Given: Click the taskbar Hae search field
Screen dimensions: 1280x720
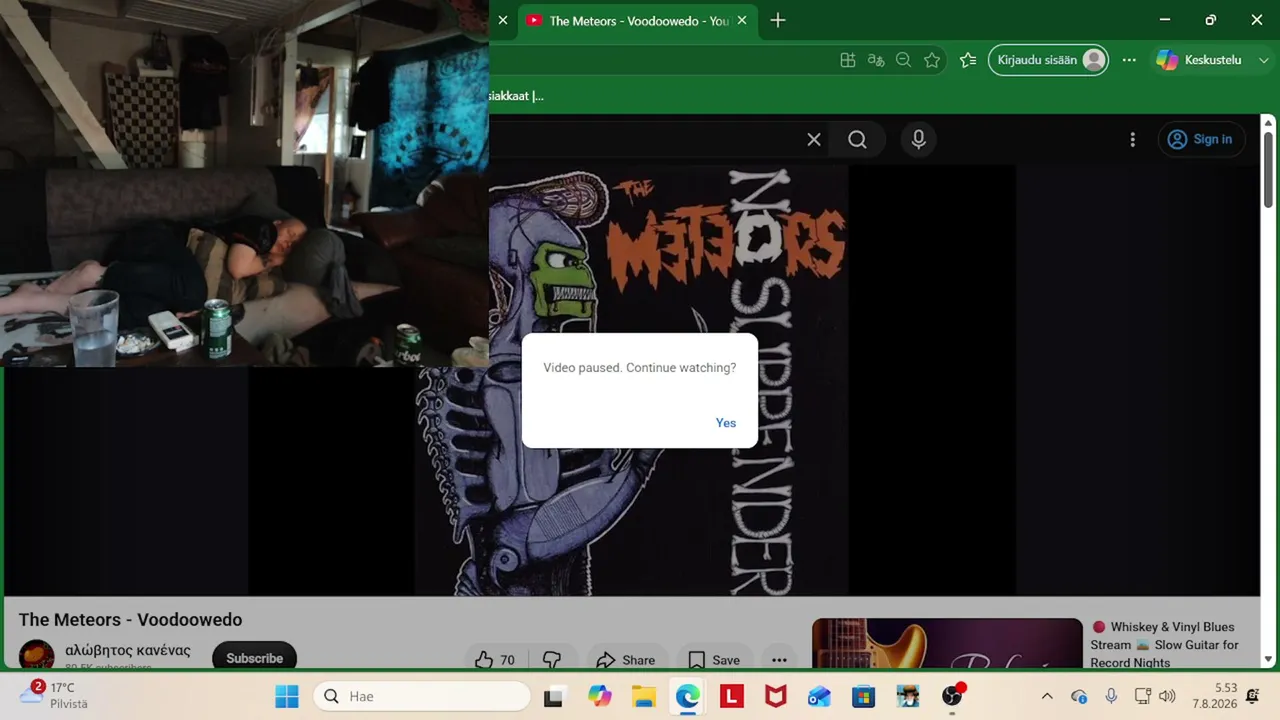Looking at the screenshot, I should [x=422, y=696].
